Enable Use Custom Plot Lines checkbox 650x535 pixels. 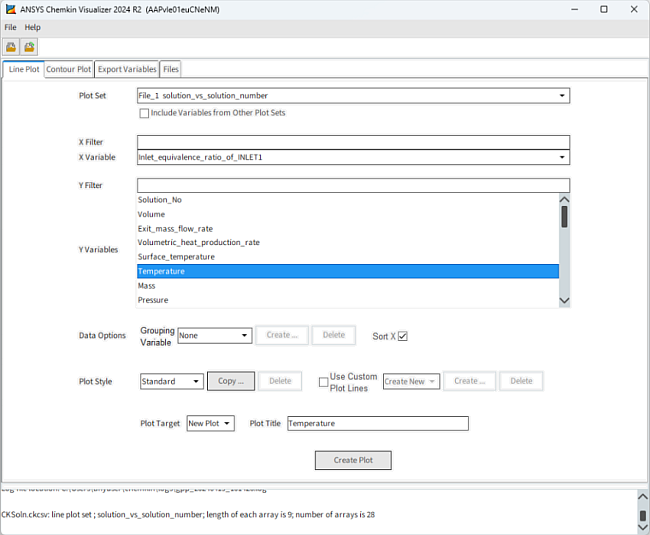tap(323, 382)
